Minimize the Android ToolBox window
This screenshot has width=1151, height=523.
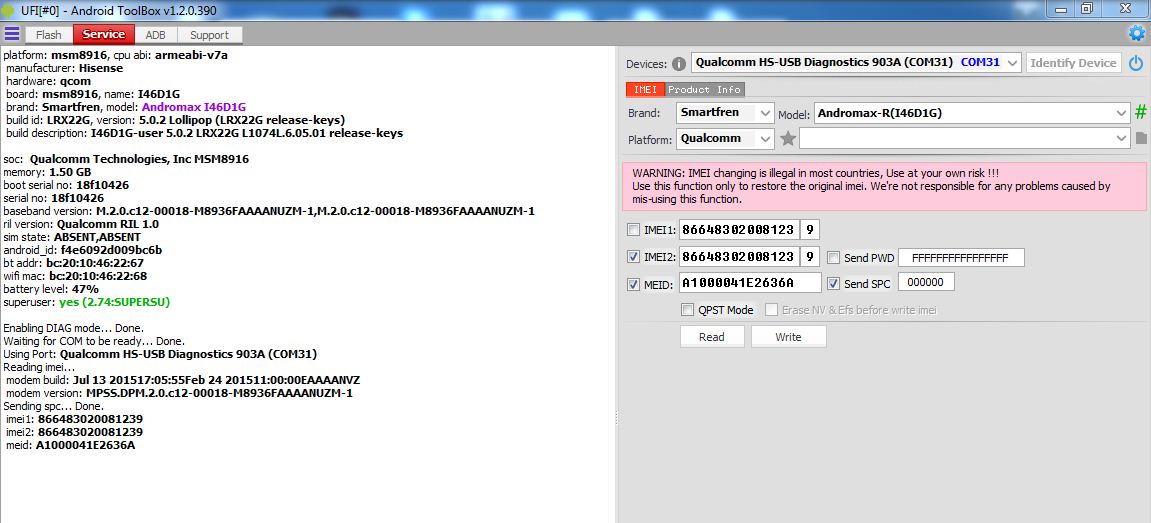point(1061,9)
